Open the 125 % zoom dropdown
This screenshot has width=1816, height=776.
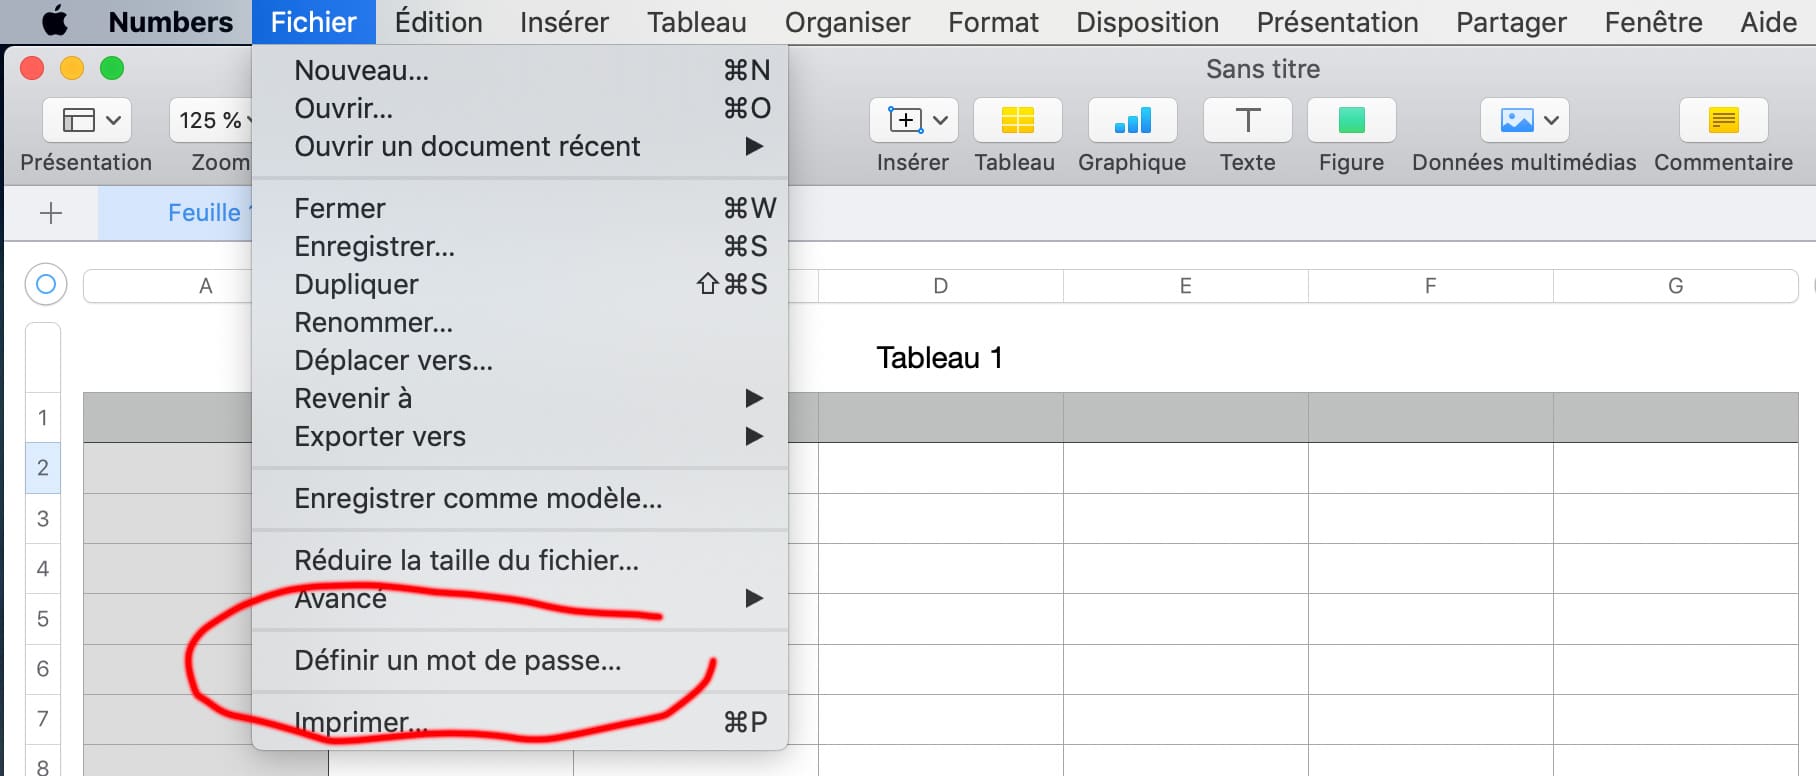212,121
